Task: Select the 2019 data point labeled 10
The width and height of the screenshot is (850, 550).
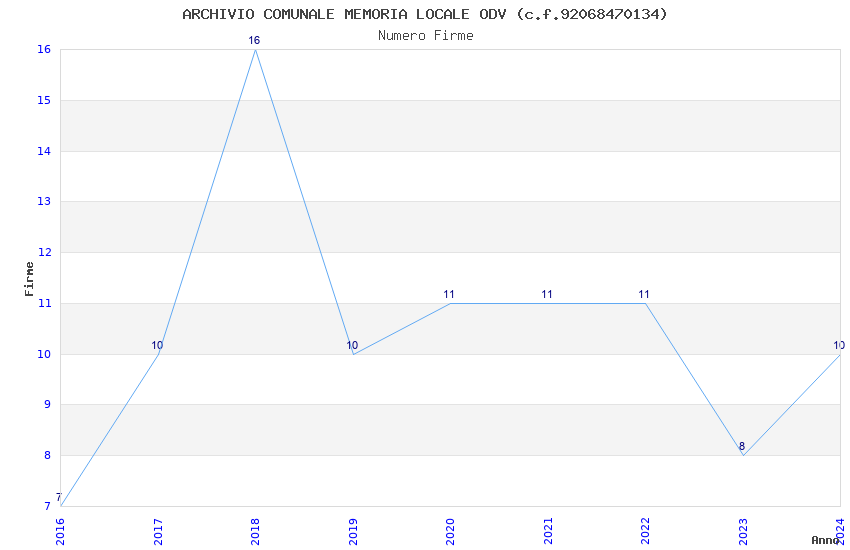Action: (x=353, y=354)
